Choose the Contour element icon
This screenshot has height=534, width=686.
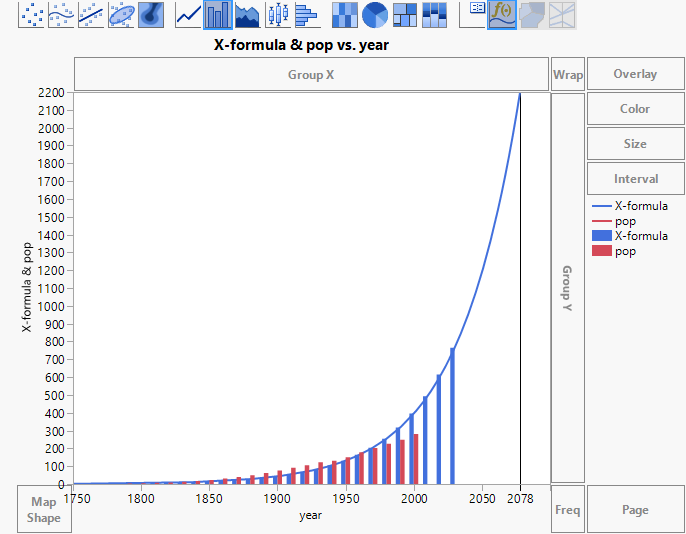(x=151, y=13)
